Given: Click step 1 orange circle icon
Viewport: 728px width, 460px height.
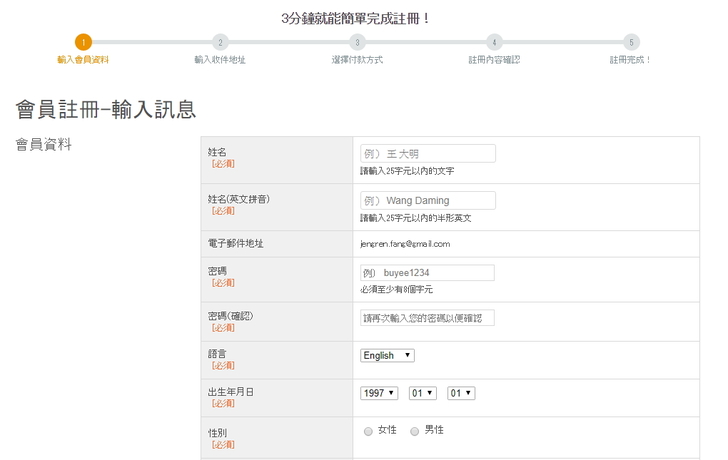Looking at the screenshot, I should [83, 42].
